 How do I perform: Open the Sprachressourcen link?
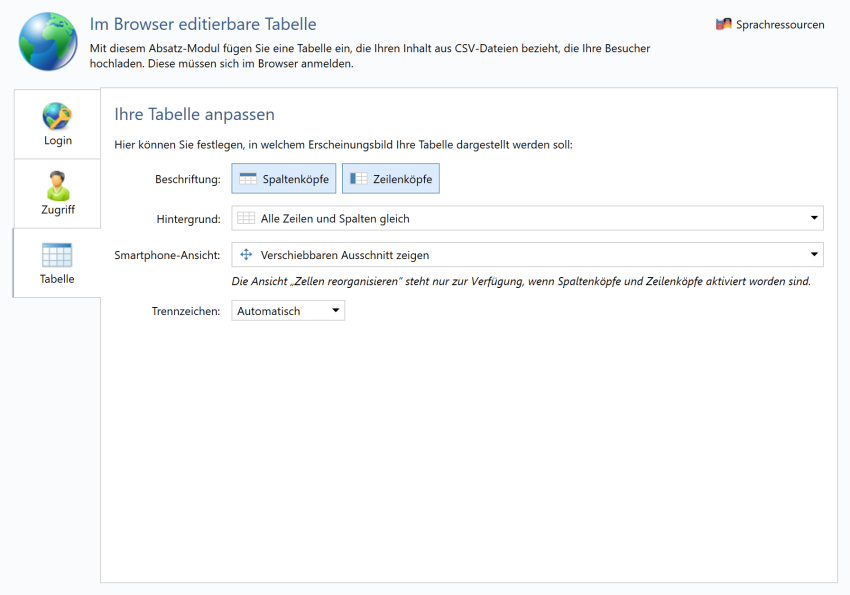(779, 23)
